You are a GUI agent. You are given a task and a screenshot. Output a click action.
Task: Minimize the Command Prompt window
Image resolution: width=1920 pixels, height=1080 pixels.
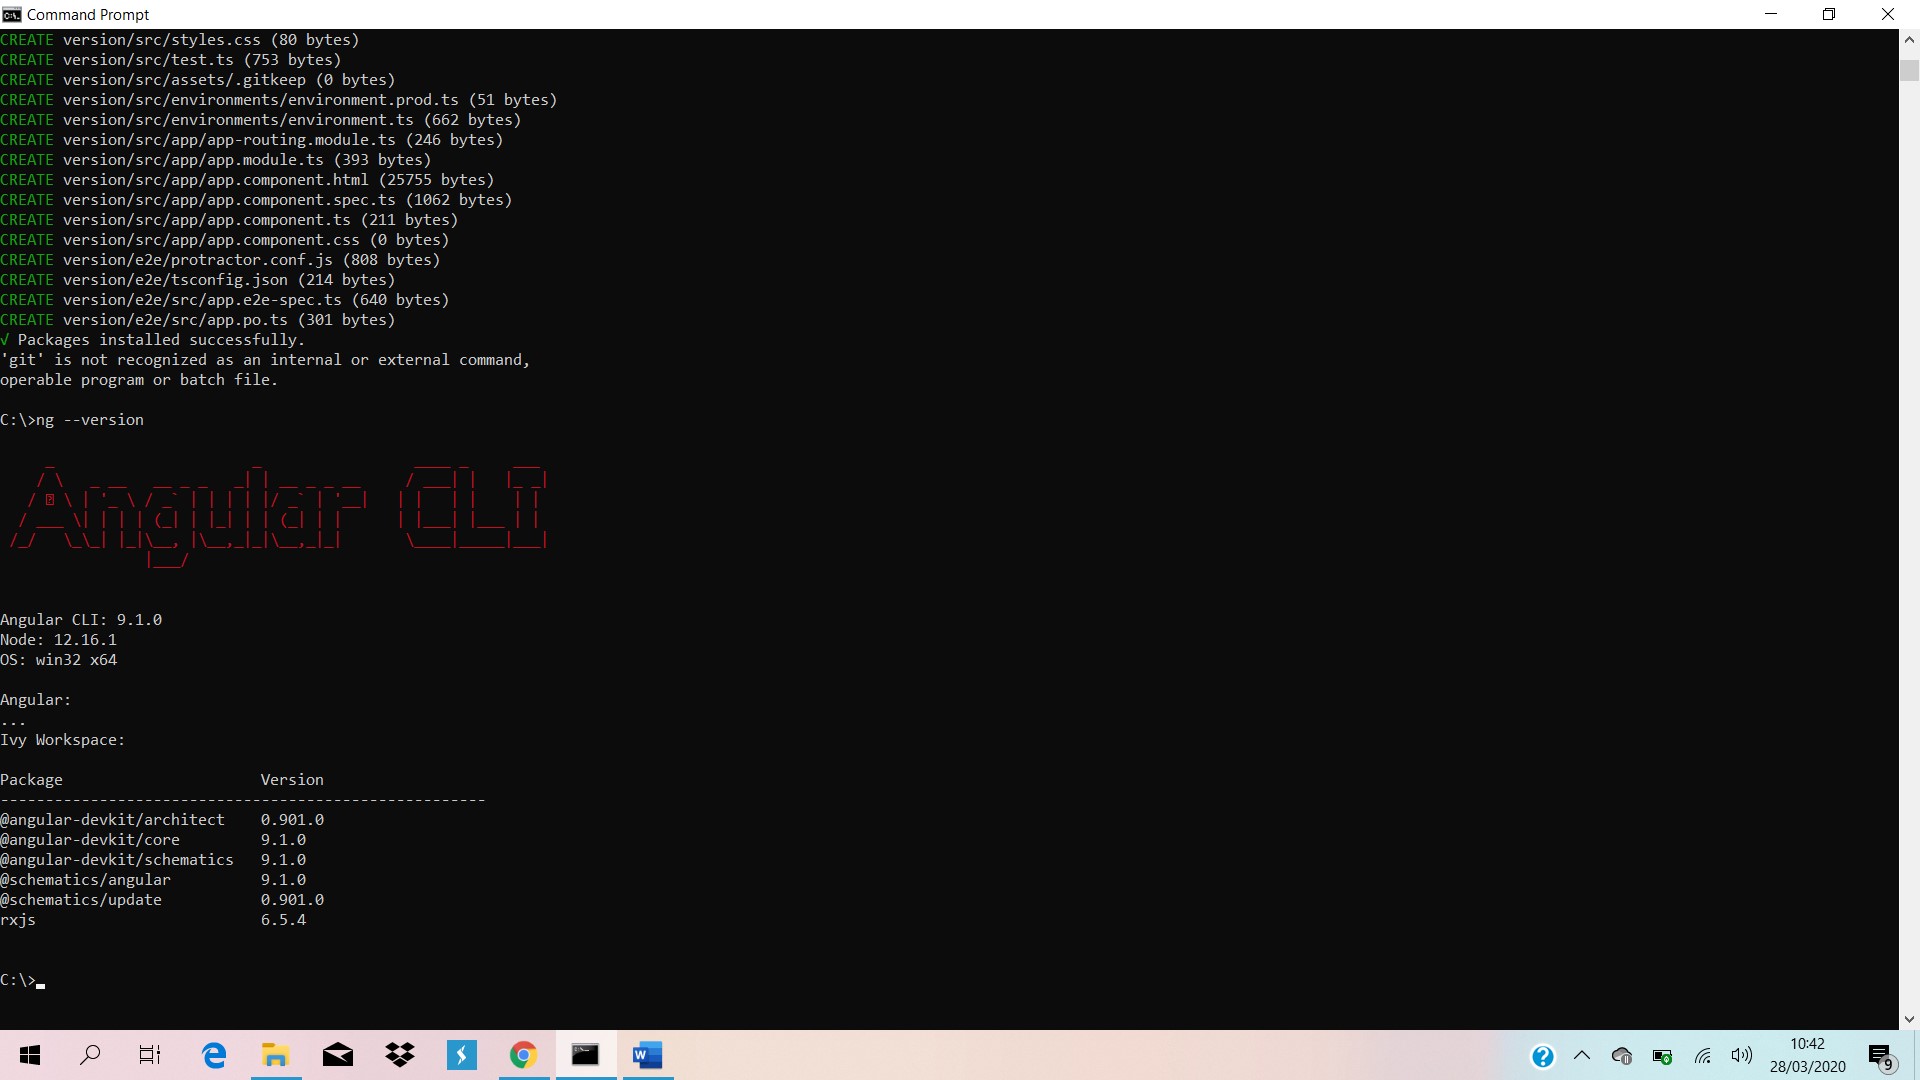1772,14
